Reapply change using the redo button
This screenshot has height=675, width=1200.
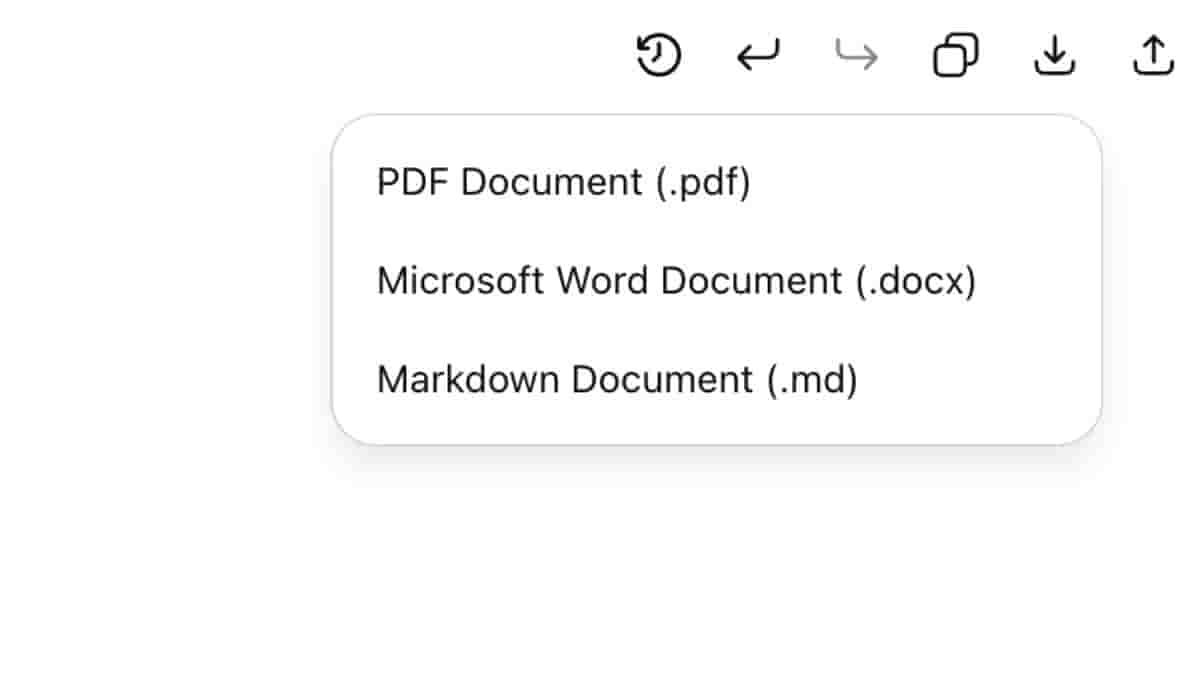857,56
